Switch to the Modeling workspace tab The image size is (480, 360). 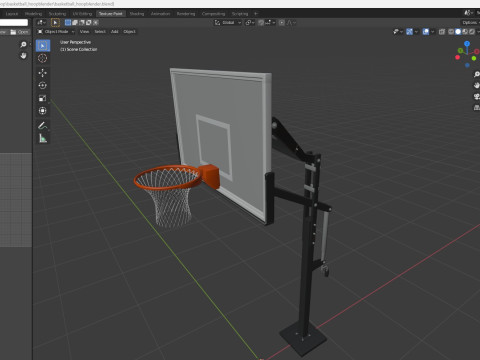33,14
